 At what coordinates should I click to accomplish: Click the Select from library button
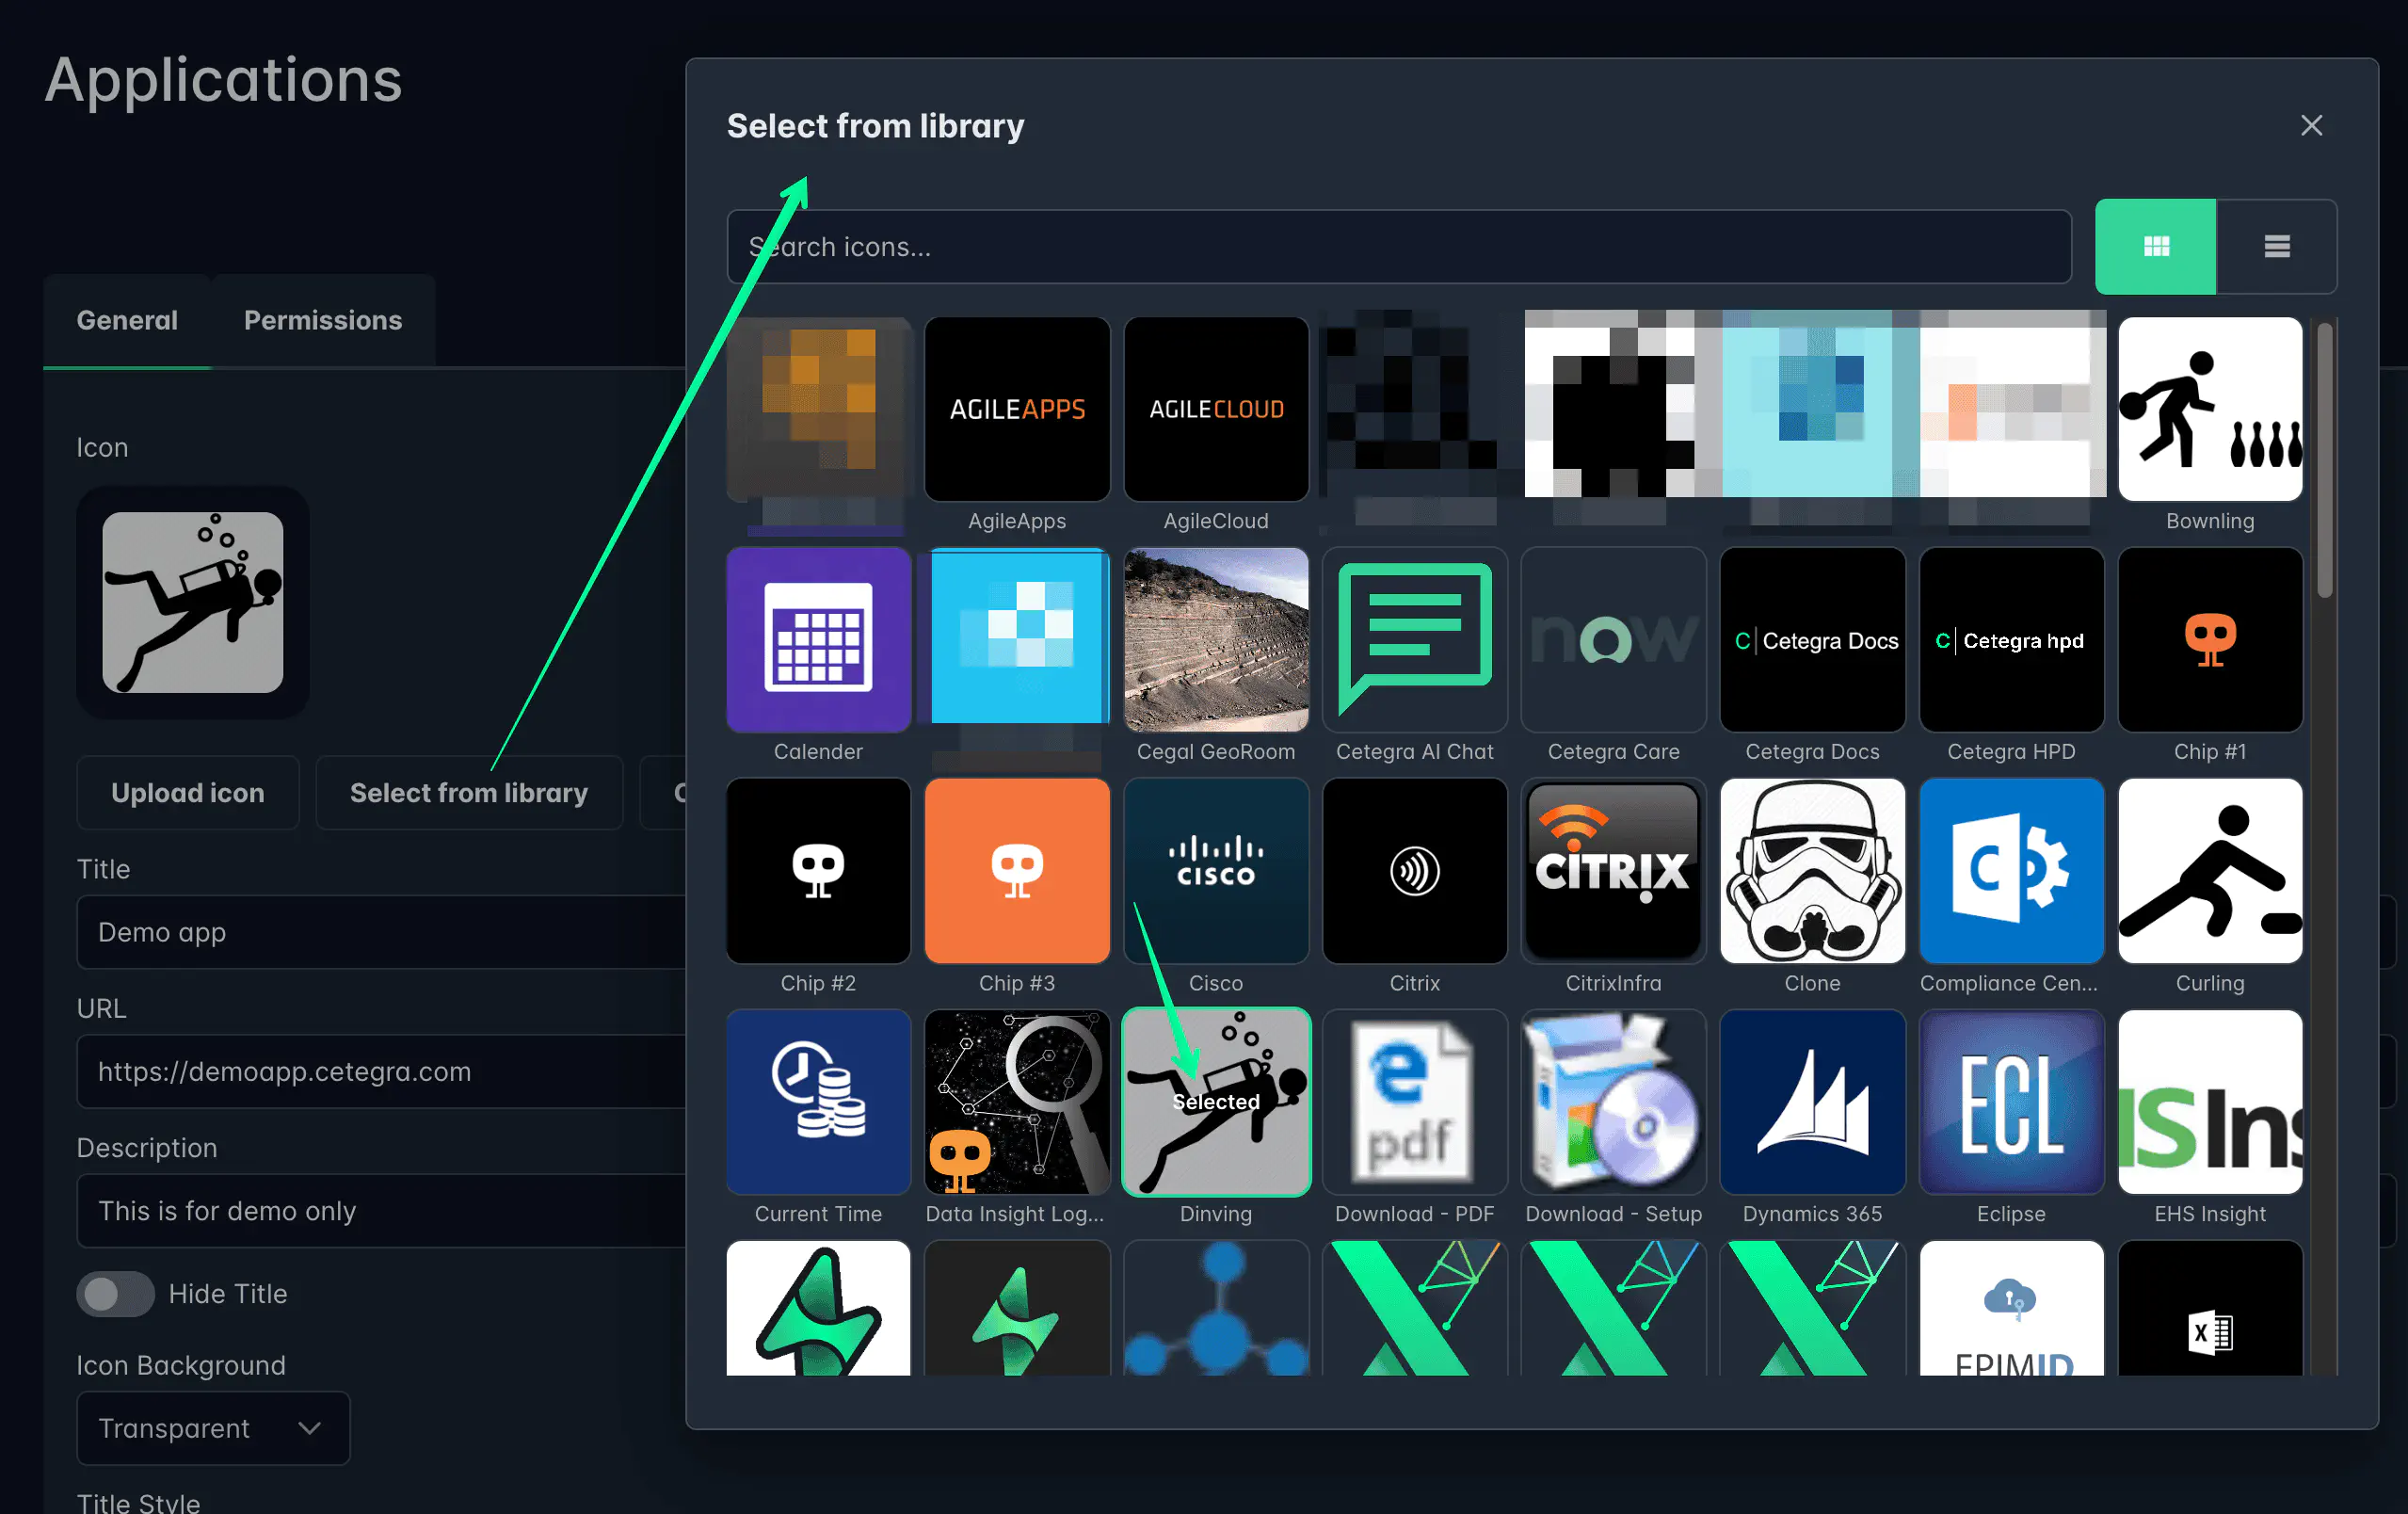click(468, 792)
